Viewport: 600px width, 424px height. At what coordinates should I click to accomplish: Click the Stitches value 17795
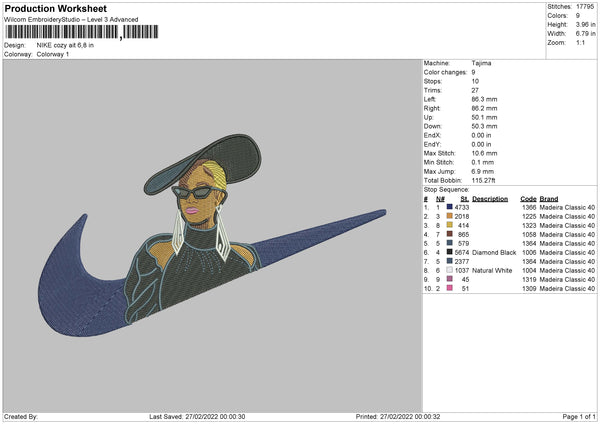click(x=585, y=7)
